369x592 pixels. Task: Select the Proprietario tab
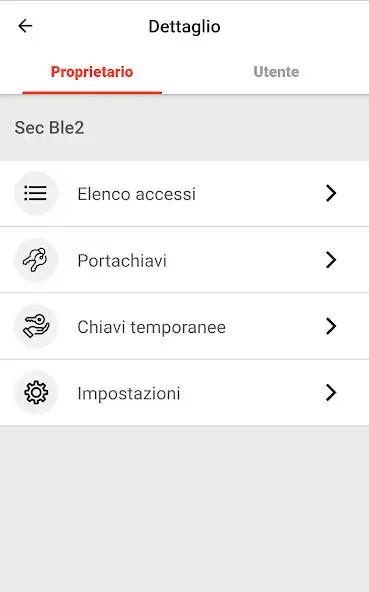click(92, 72)
